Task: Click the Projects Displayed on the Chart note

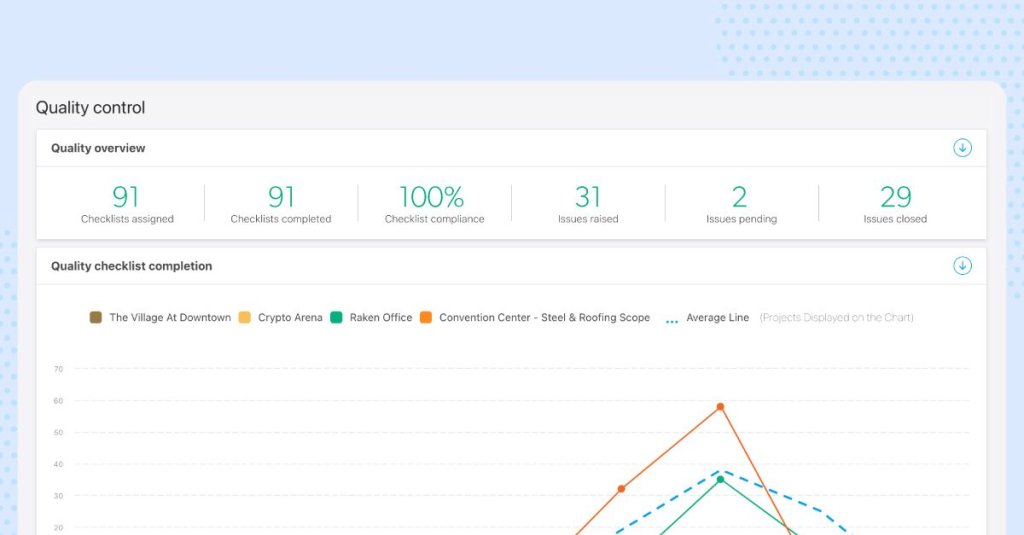Action: pyautogui.click(x=836, y=318)
